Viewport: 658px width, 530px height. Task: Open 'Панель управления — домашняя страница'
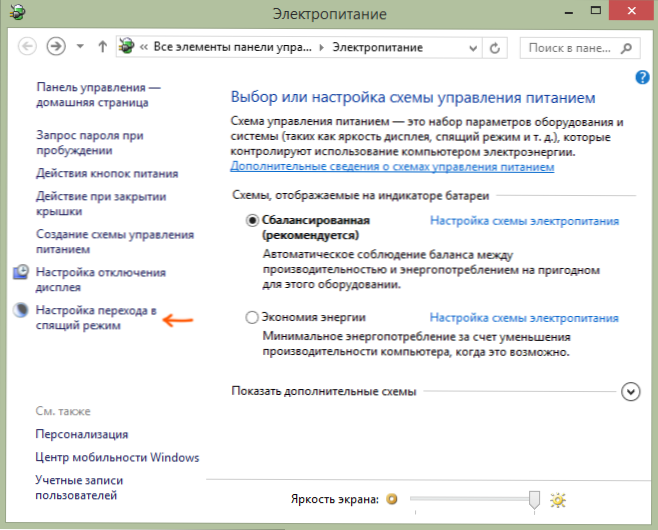click(98, 95)
